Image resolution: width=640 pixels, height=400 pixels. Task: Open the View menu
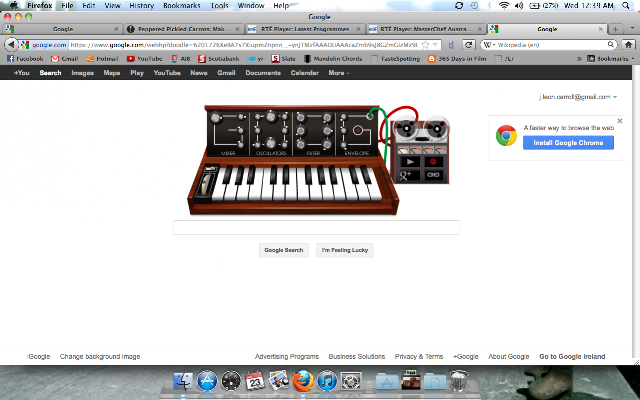[112, 6]
